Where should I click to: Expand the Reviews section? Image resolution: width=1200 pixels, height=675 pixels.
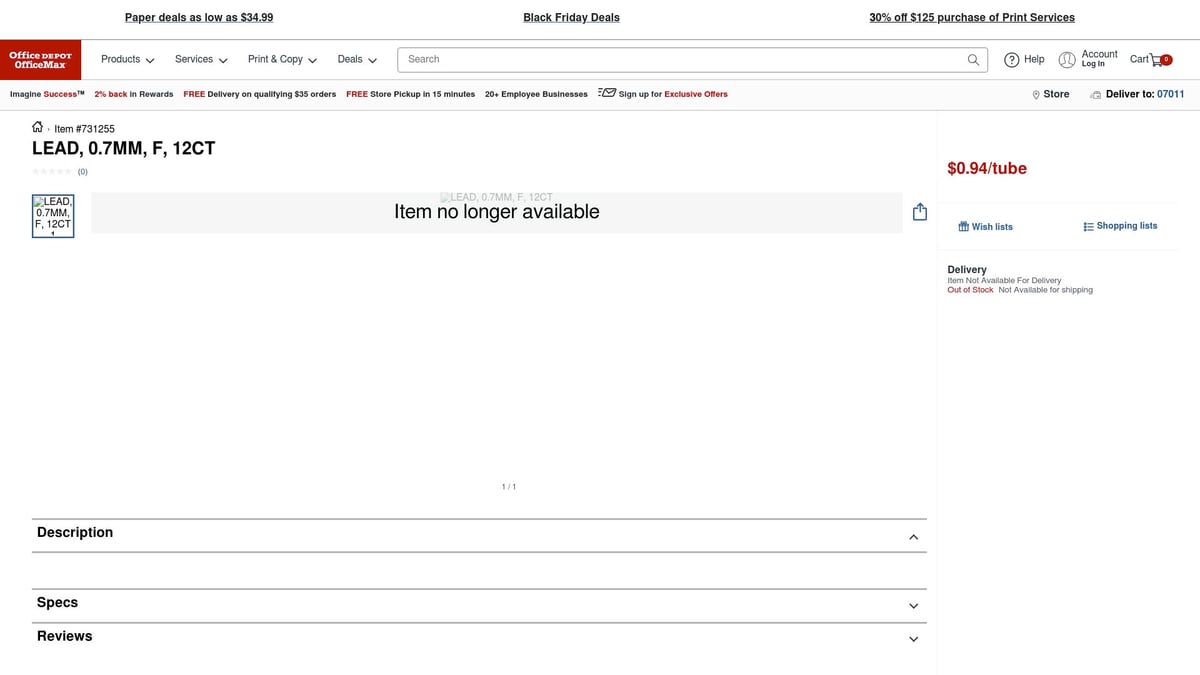(x=913, y=639)
